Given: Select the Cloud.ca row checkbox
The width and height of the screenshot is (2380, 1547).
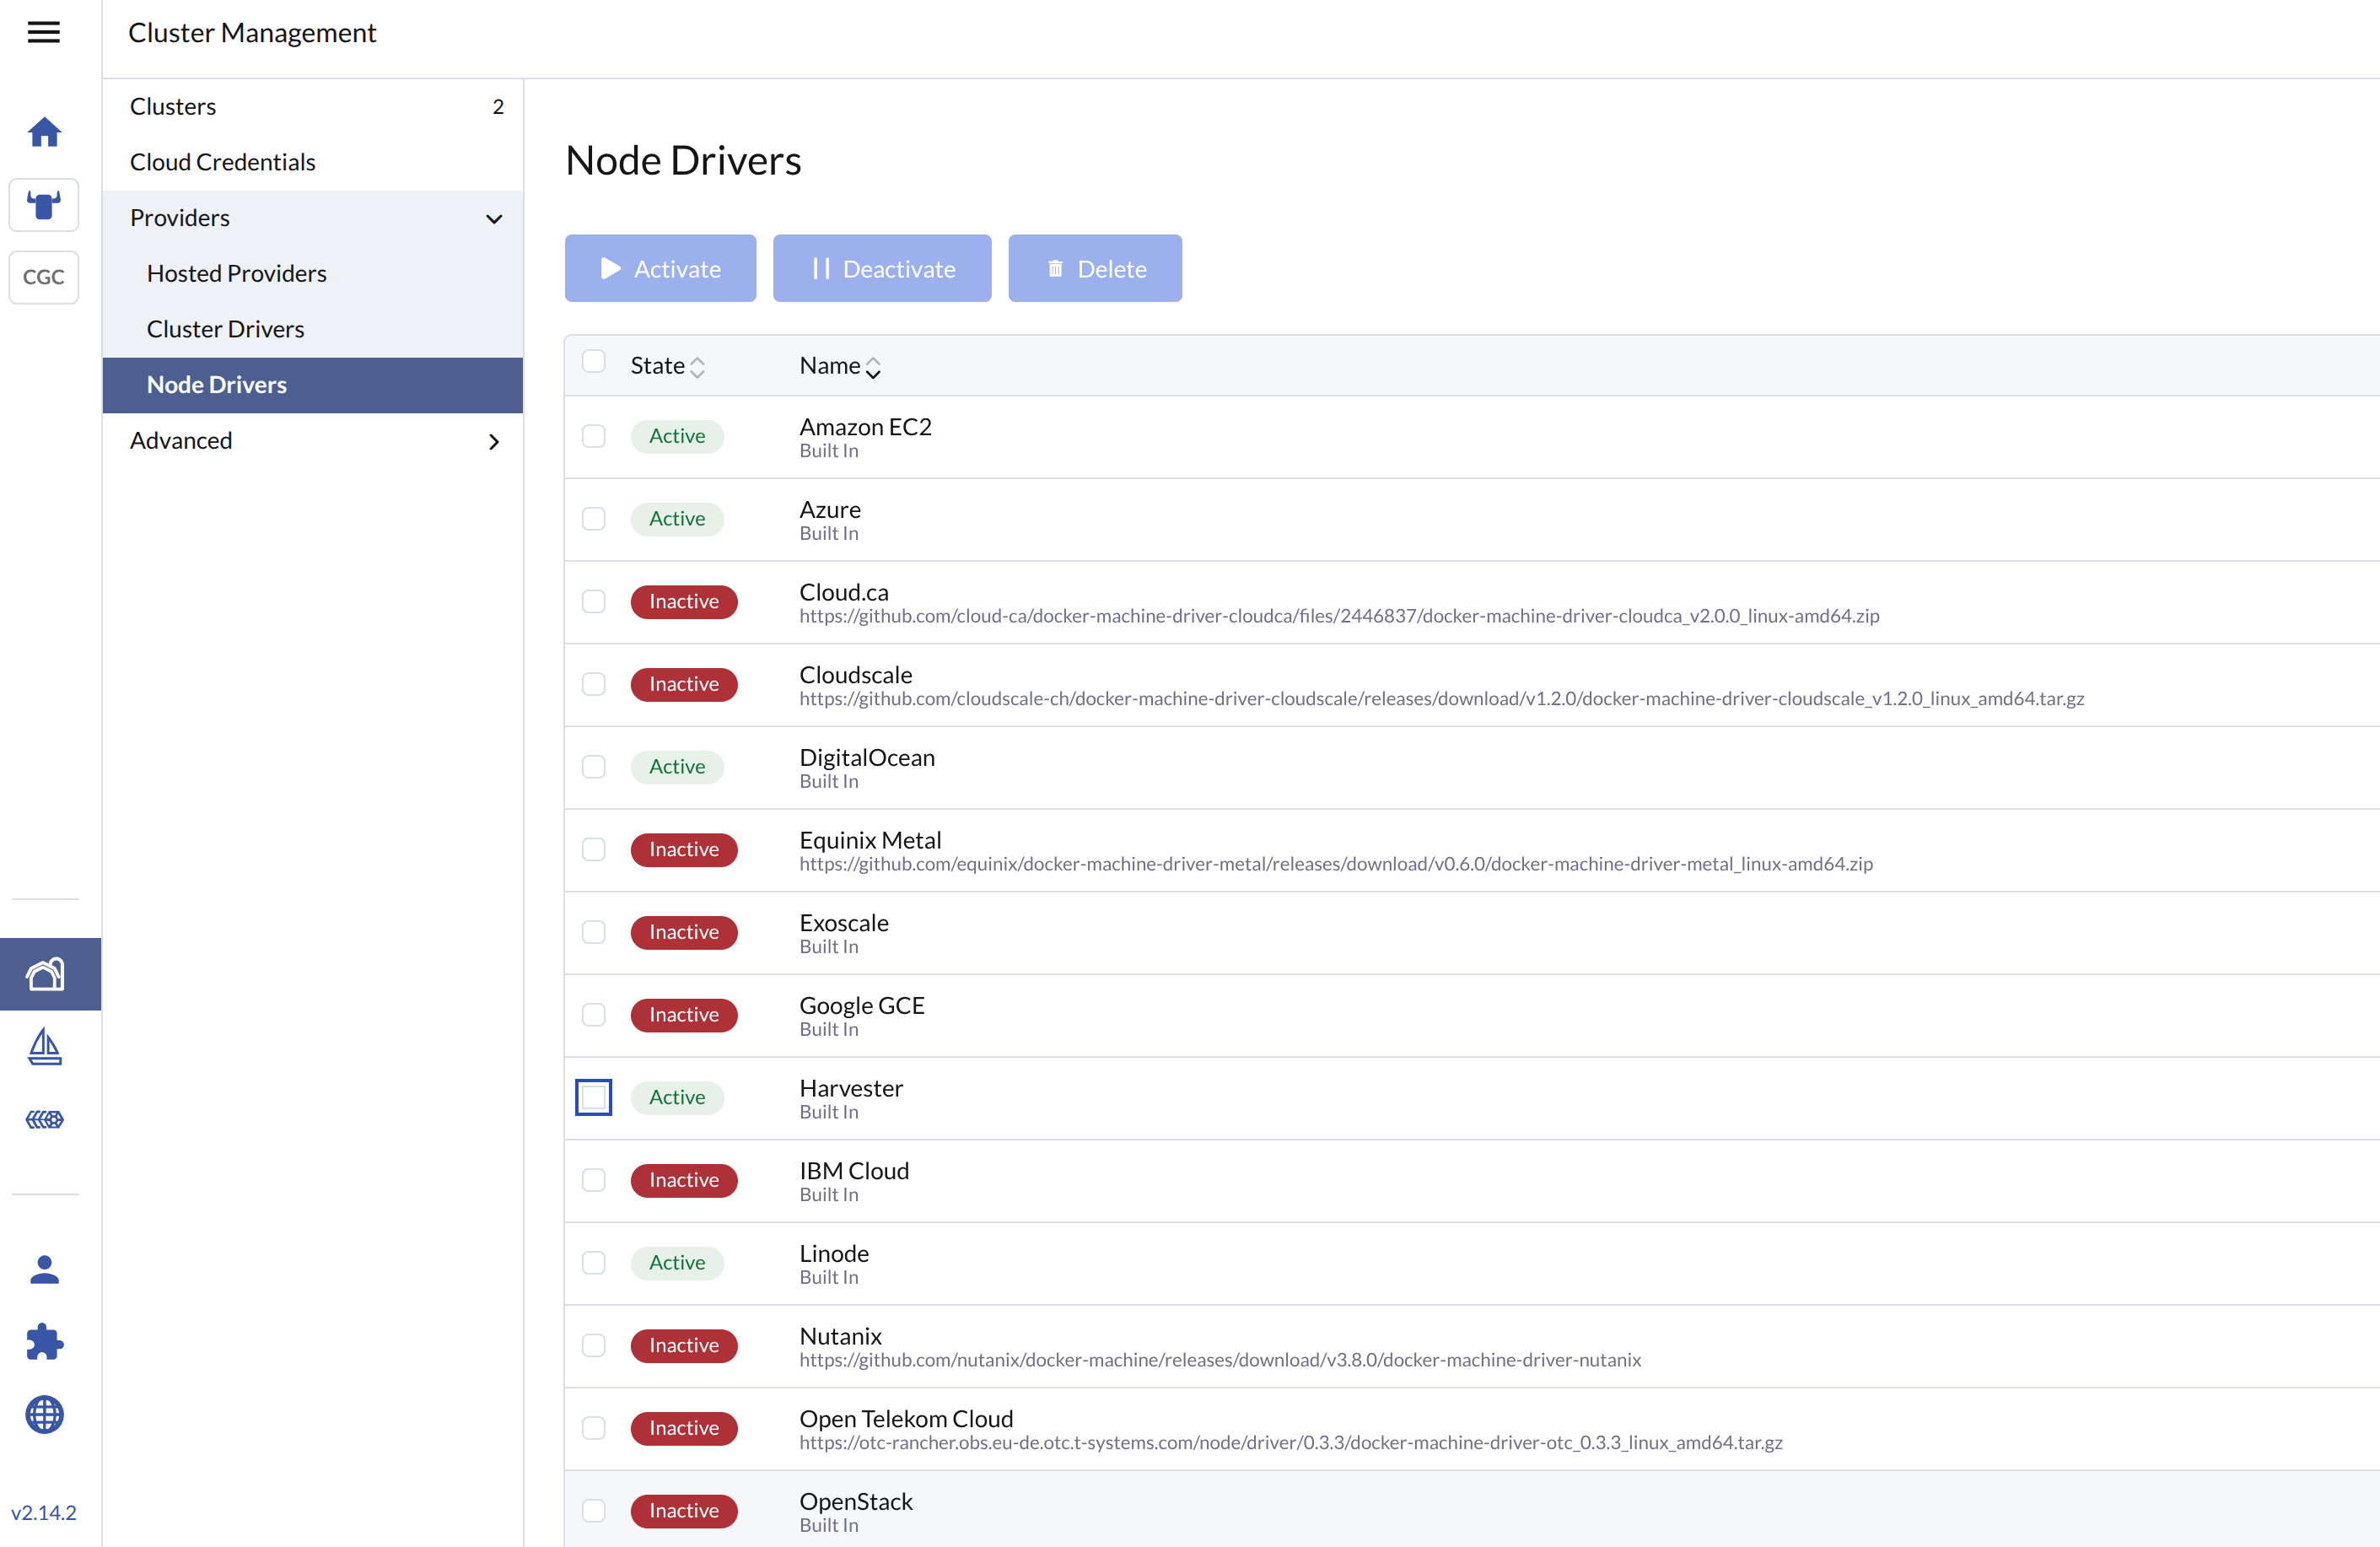Looking at the screenshot, I should point(594,601).
